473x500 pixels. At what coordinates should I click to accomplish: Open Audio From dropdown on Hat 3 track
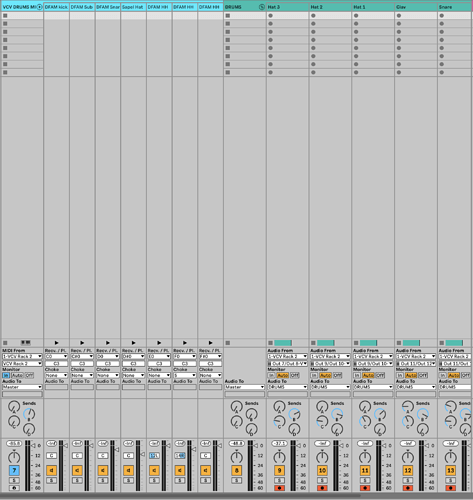click(287, 356)
